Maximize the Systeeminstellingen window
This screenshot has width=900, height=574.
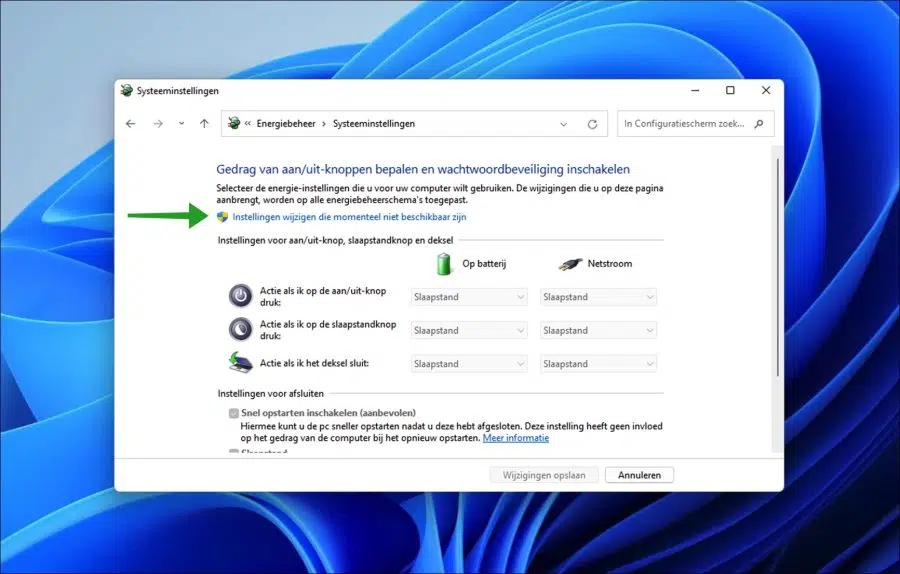(x=730, y=91)
